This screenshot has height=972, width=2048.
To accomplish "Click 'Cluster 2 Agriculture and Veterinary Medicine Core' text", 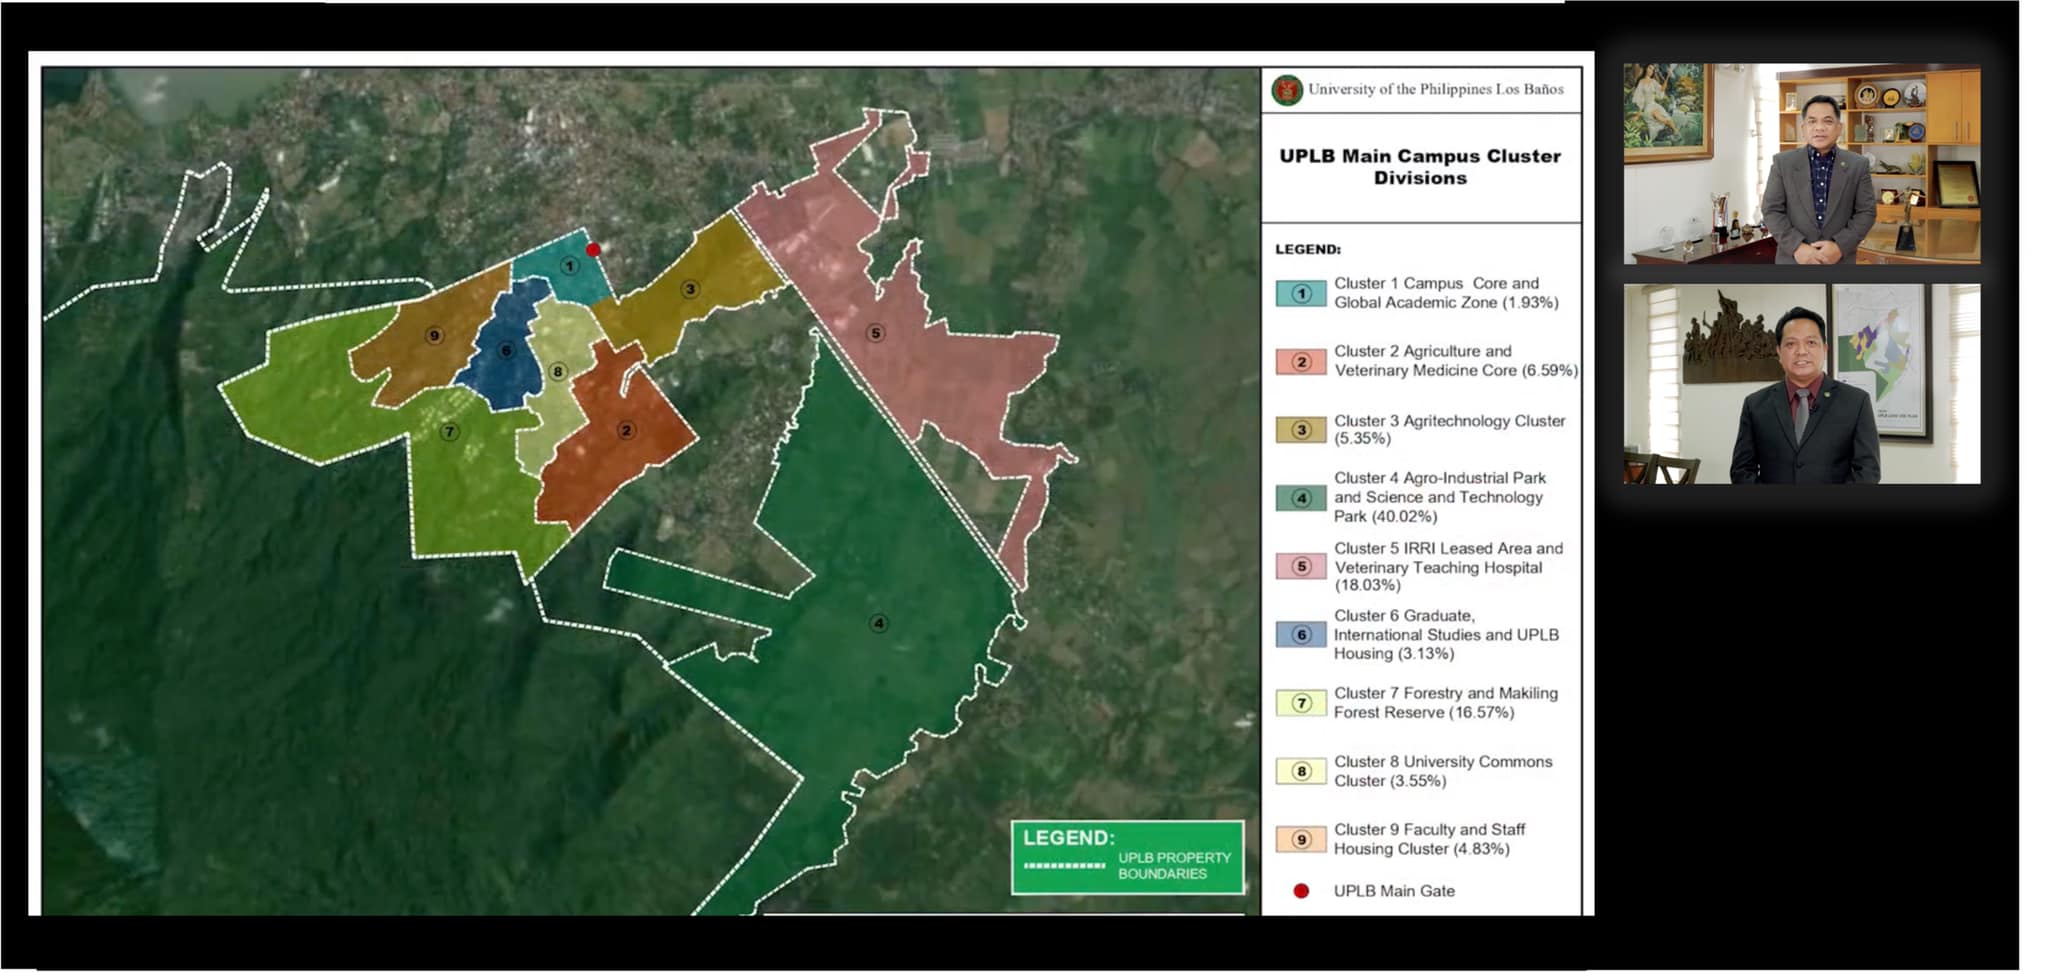I will click(1456, 361).
